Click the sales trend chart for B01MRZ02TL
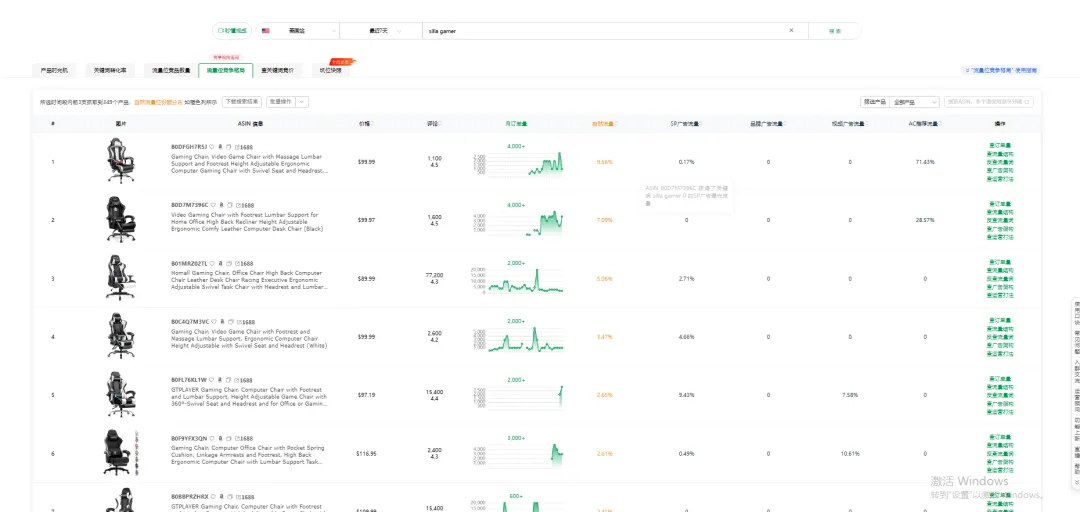The width and height of the screenshot is (1080, 512). pyautogui.click(x=525, y=278)
